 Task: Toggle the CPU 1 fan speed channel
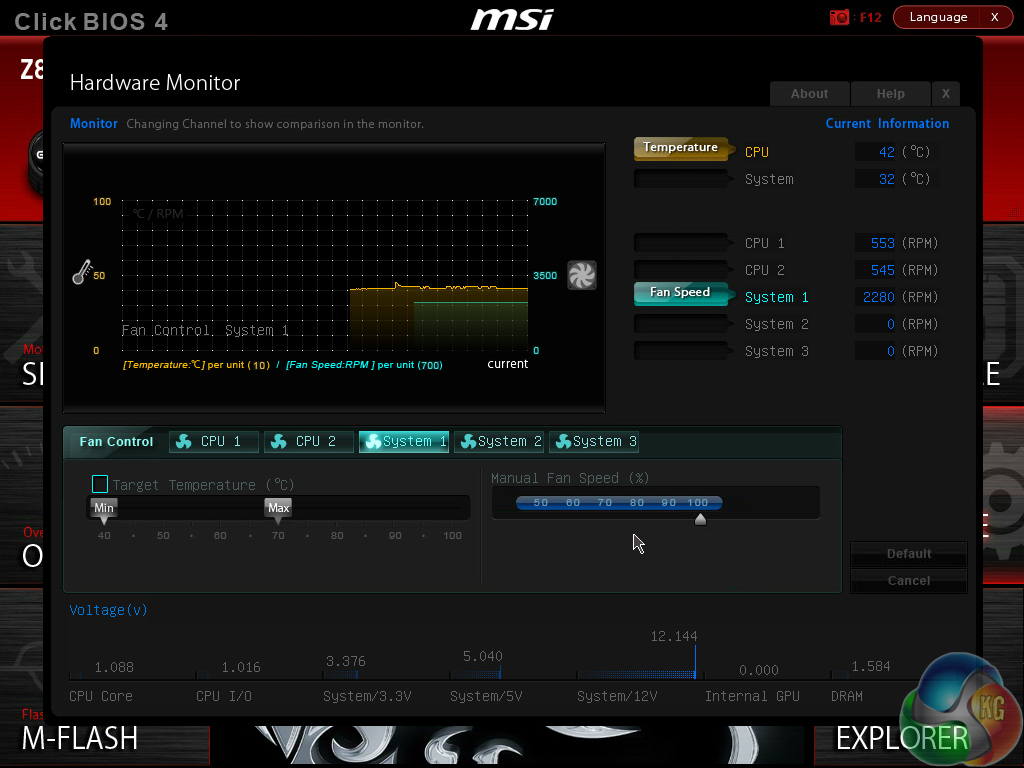point(683,243)
